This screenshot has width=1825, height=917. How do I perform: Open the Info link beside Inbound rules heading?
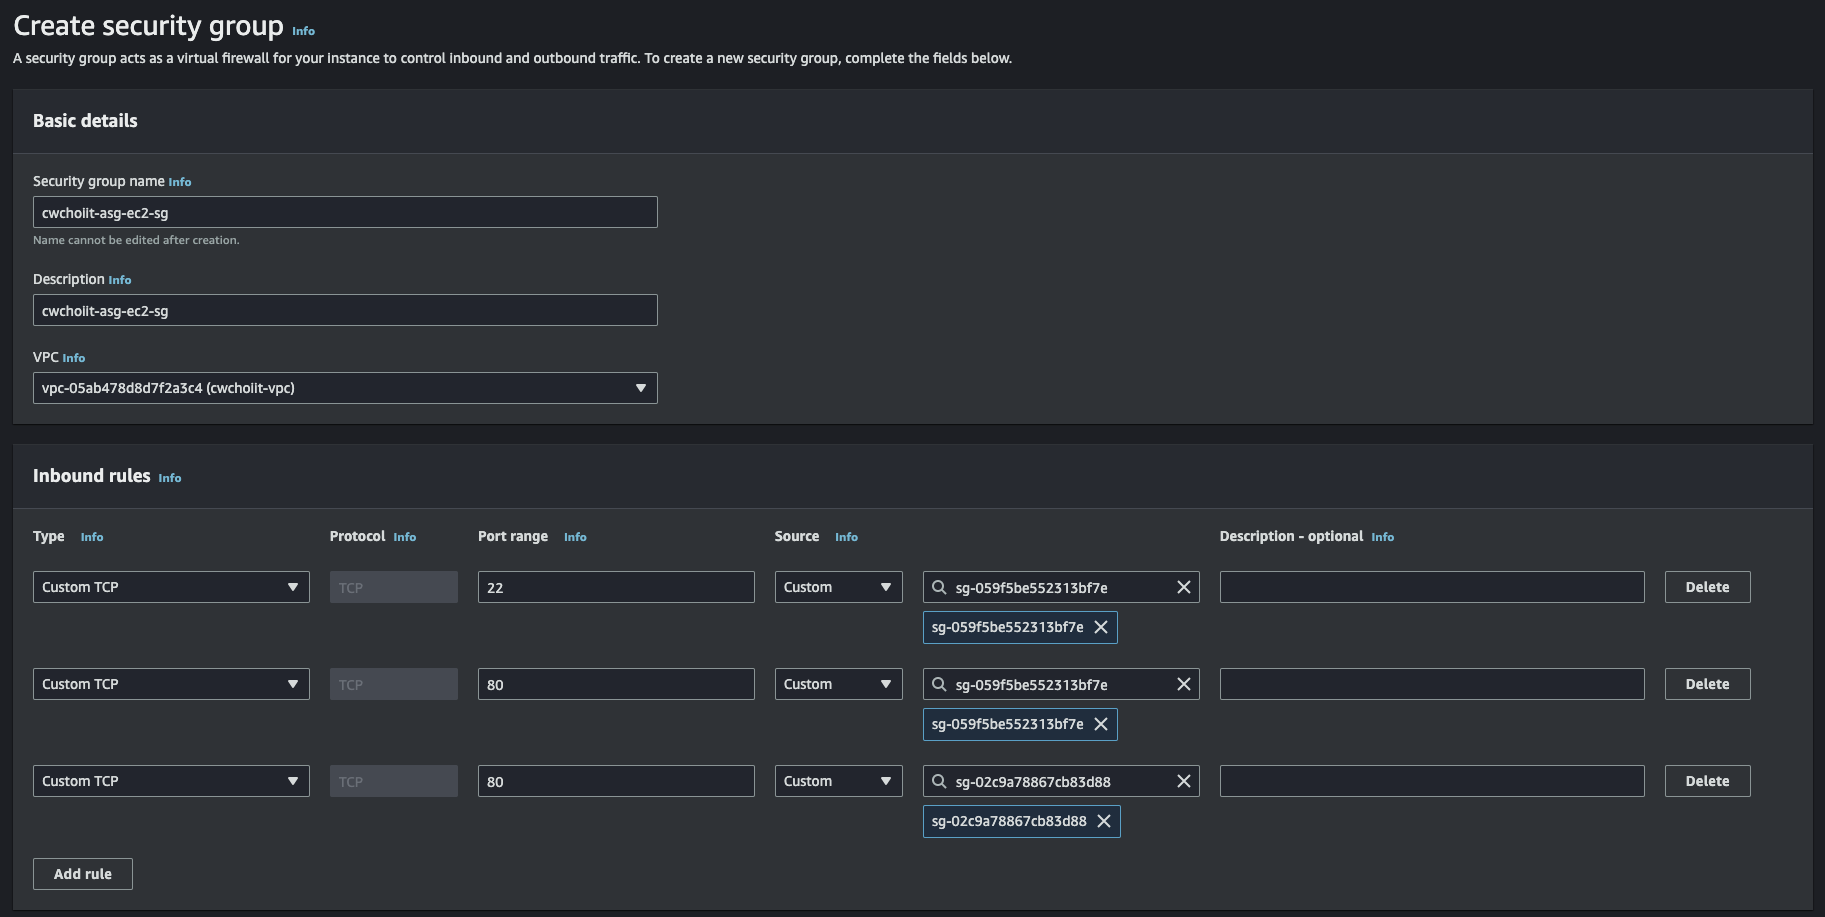pos(170,478)
